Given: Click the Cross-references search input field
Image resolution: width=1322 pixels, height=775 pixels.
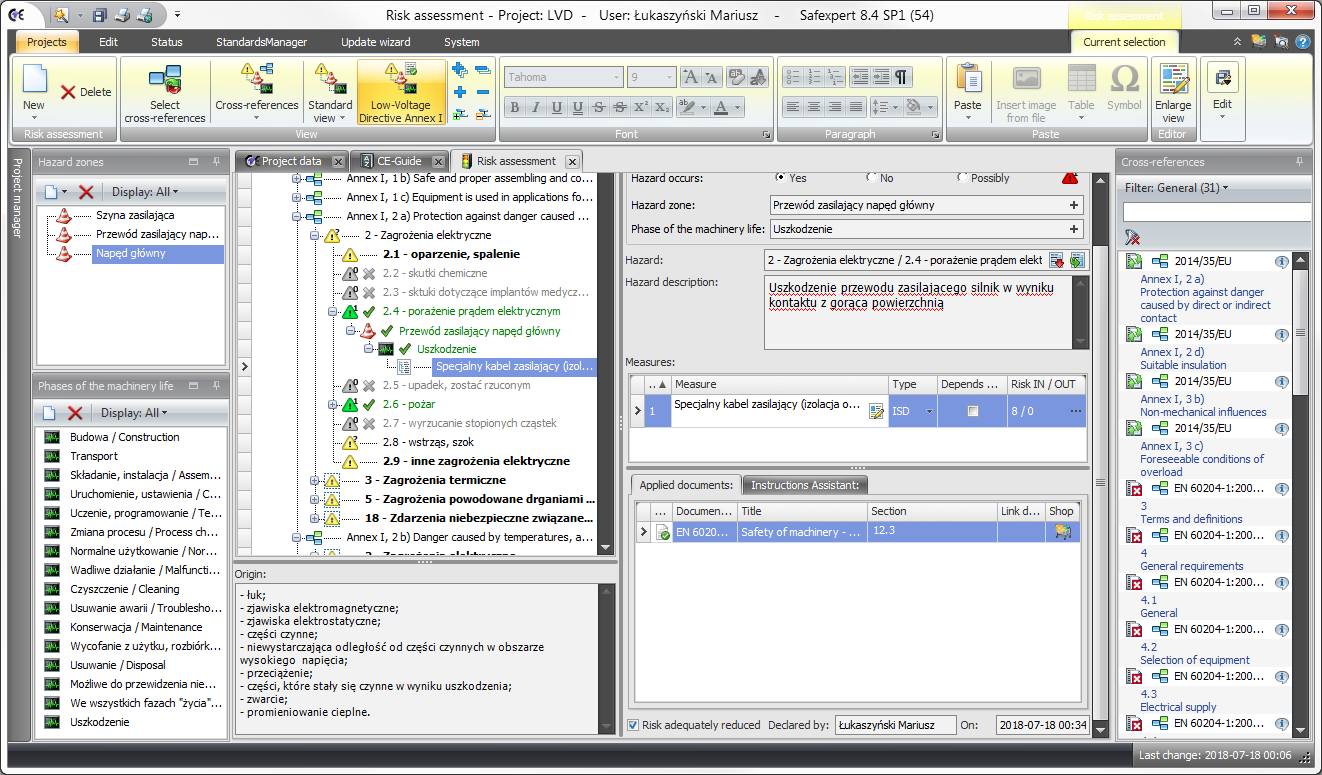Looking at the screenshot, I should point(1215,212).
